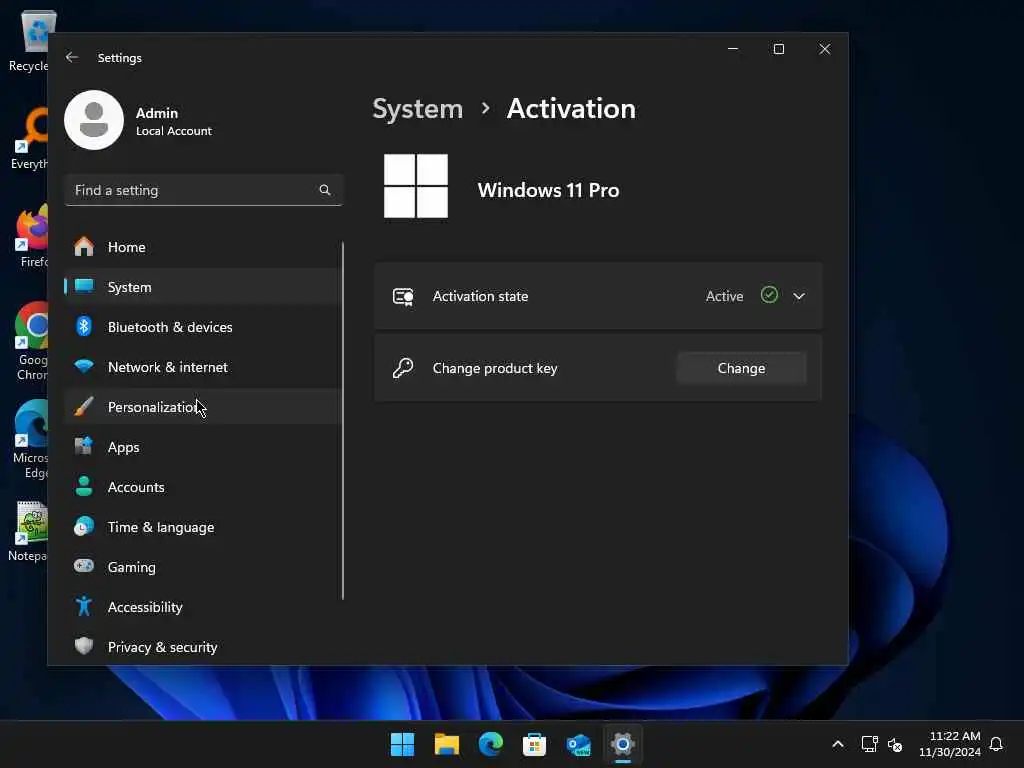Click the Bluetooth icon in sidebar
This screenshot has height=768, width=1024.
point(84,326)
